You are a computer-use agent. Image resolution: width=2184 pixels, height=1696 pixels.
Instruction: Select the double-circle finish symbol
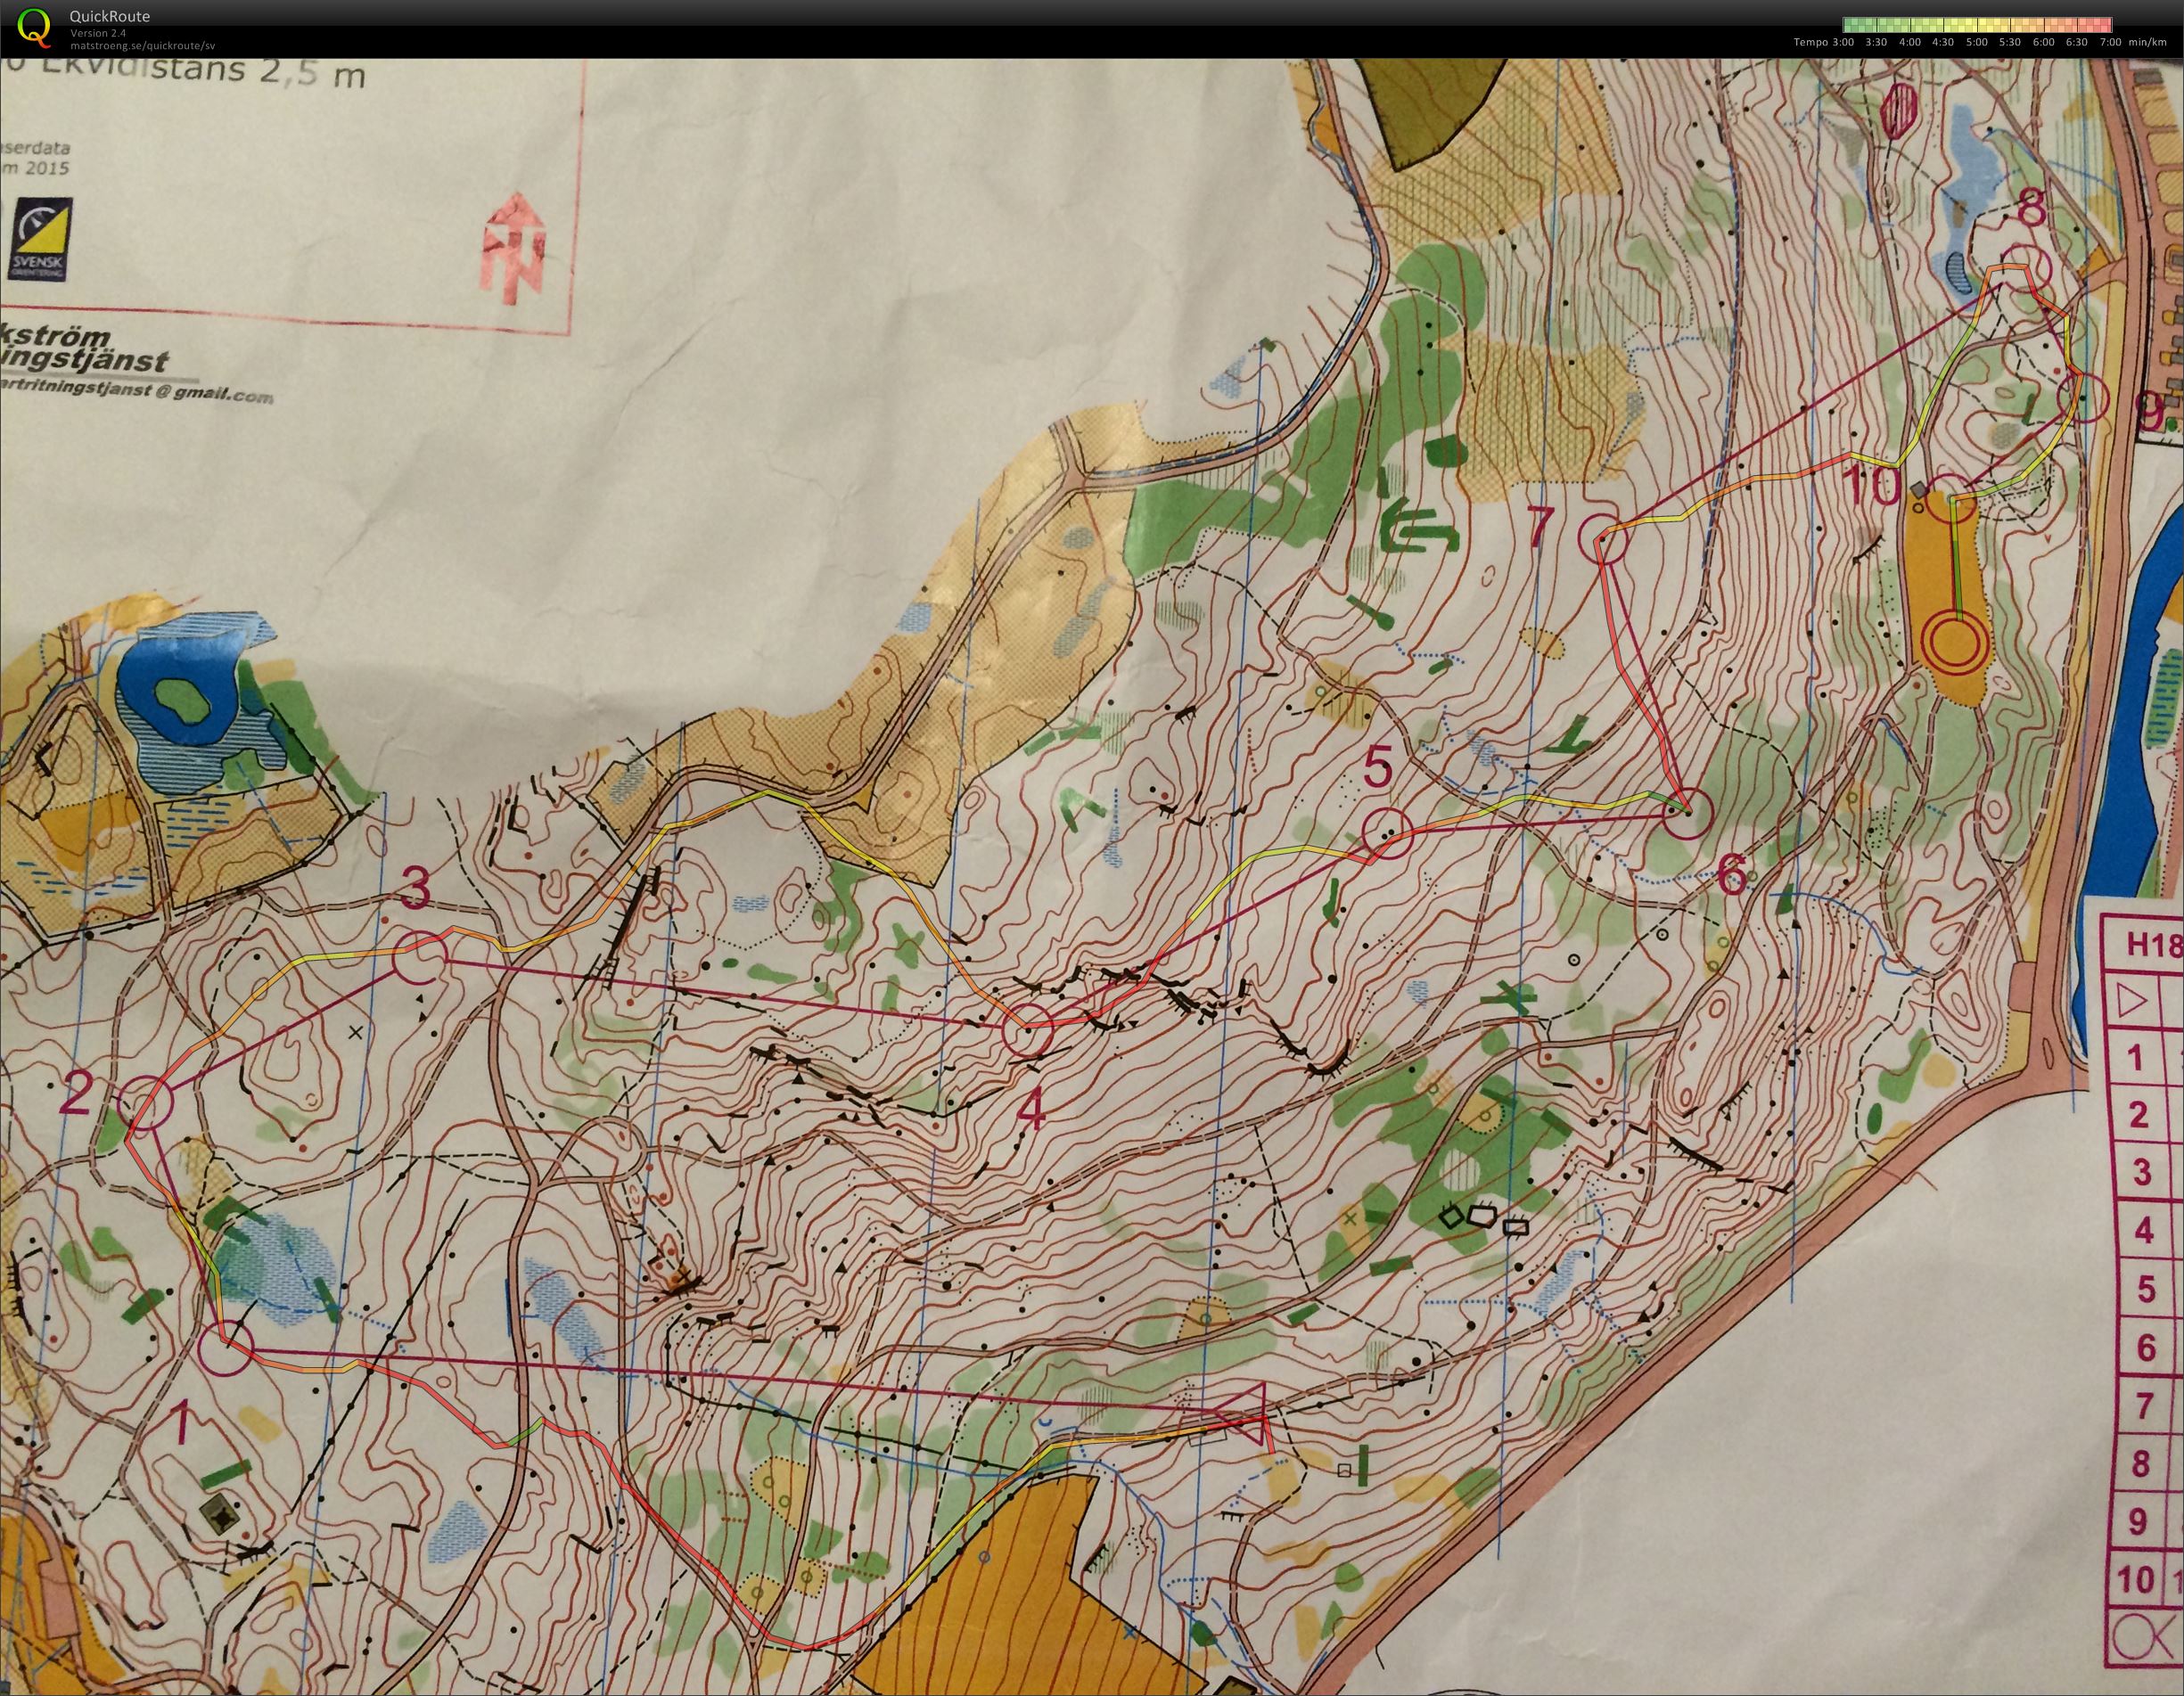pyautogui.click(x=1955, y=642)
